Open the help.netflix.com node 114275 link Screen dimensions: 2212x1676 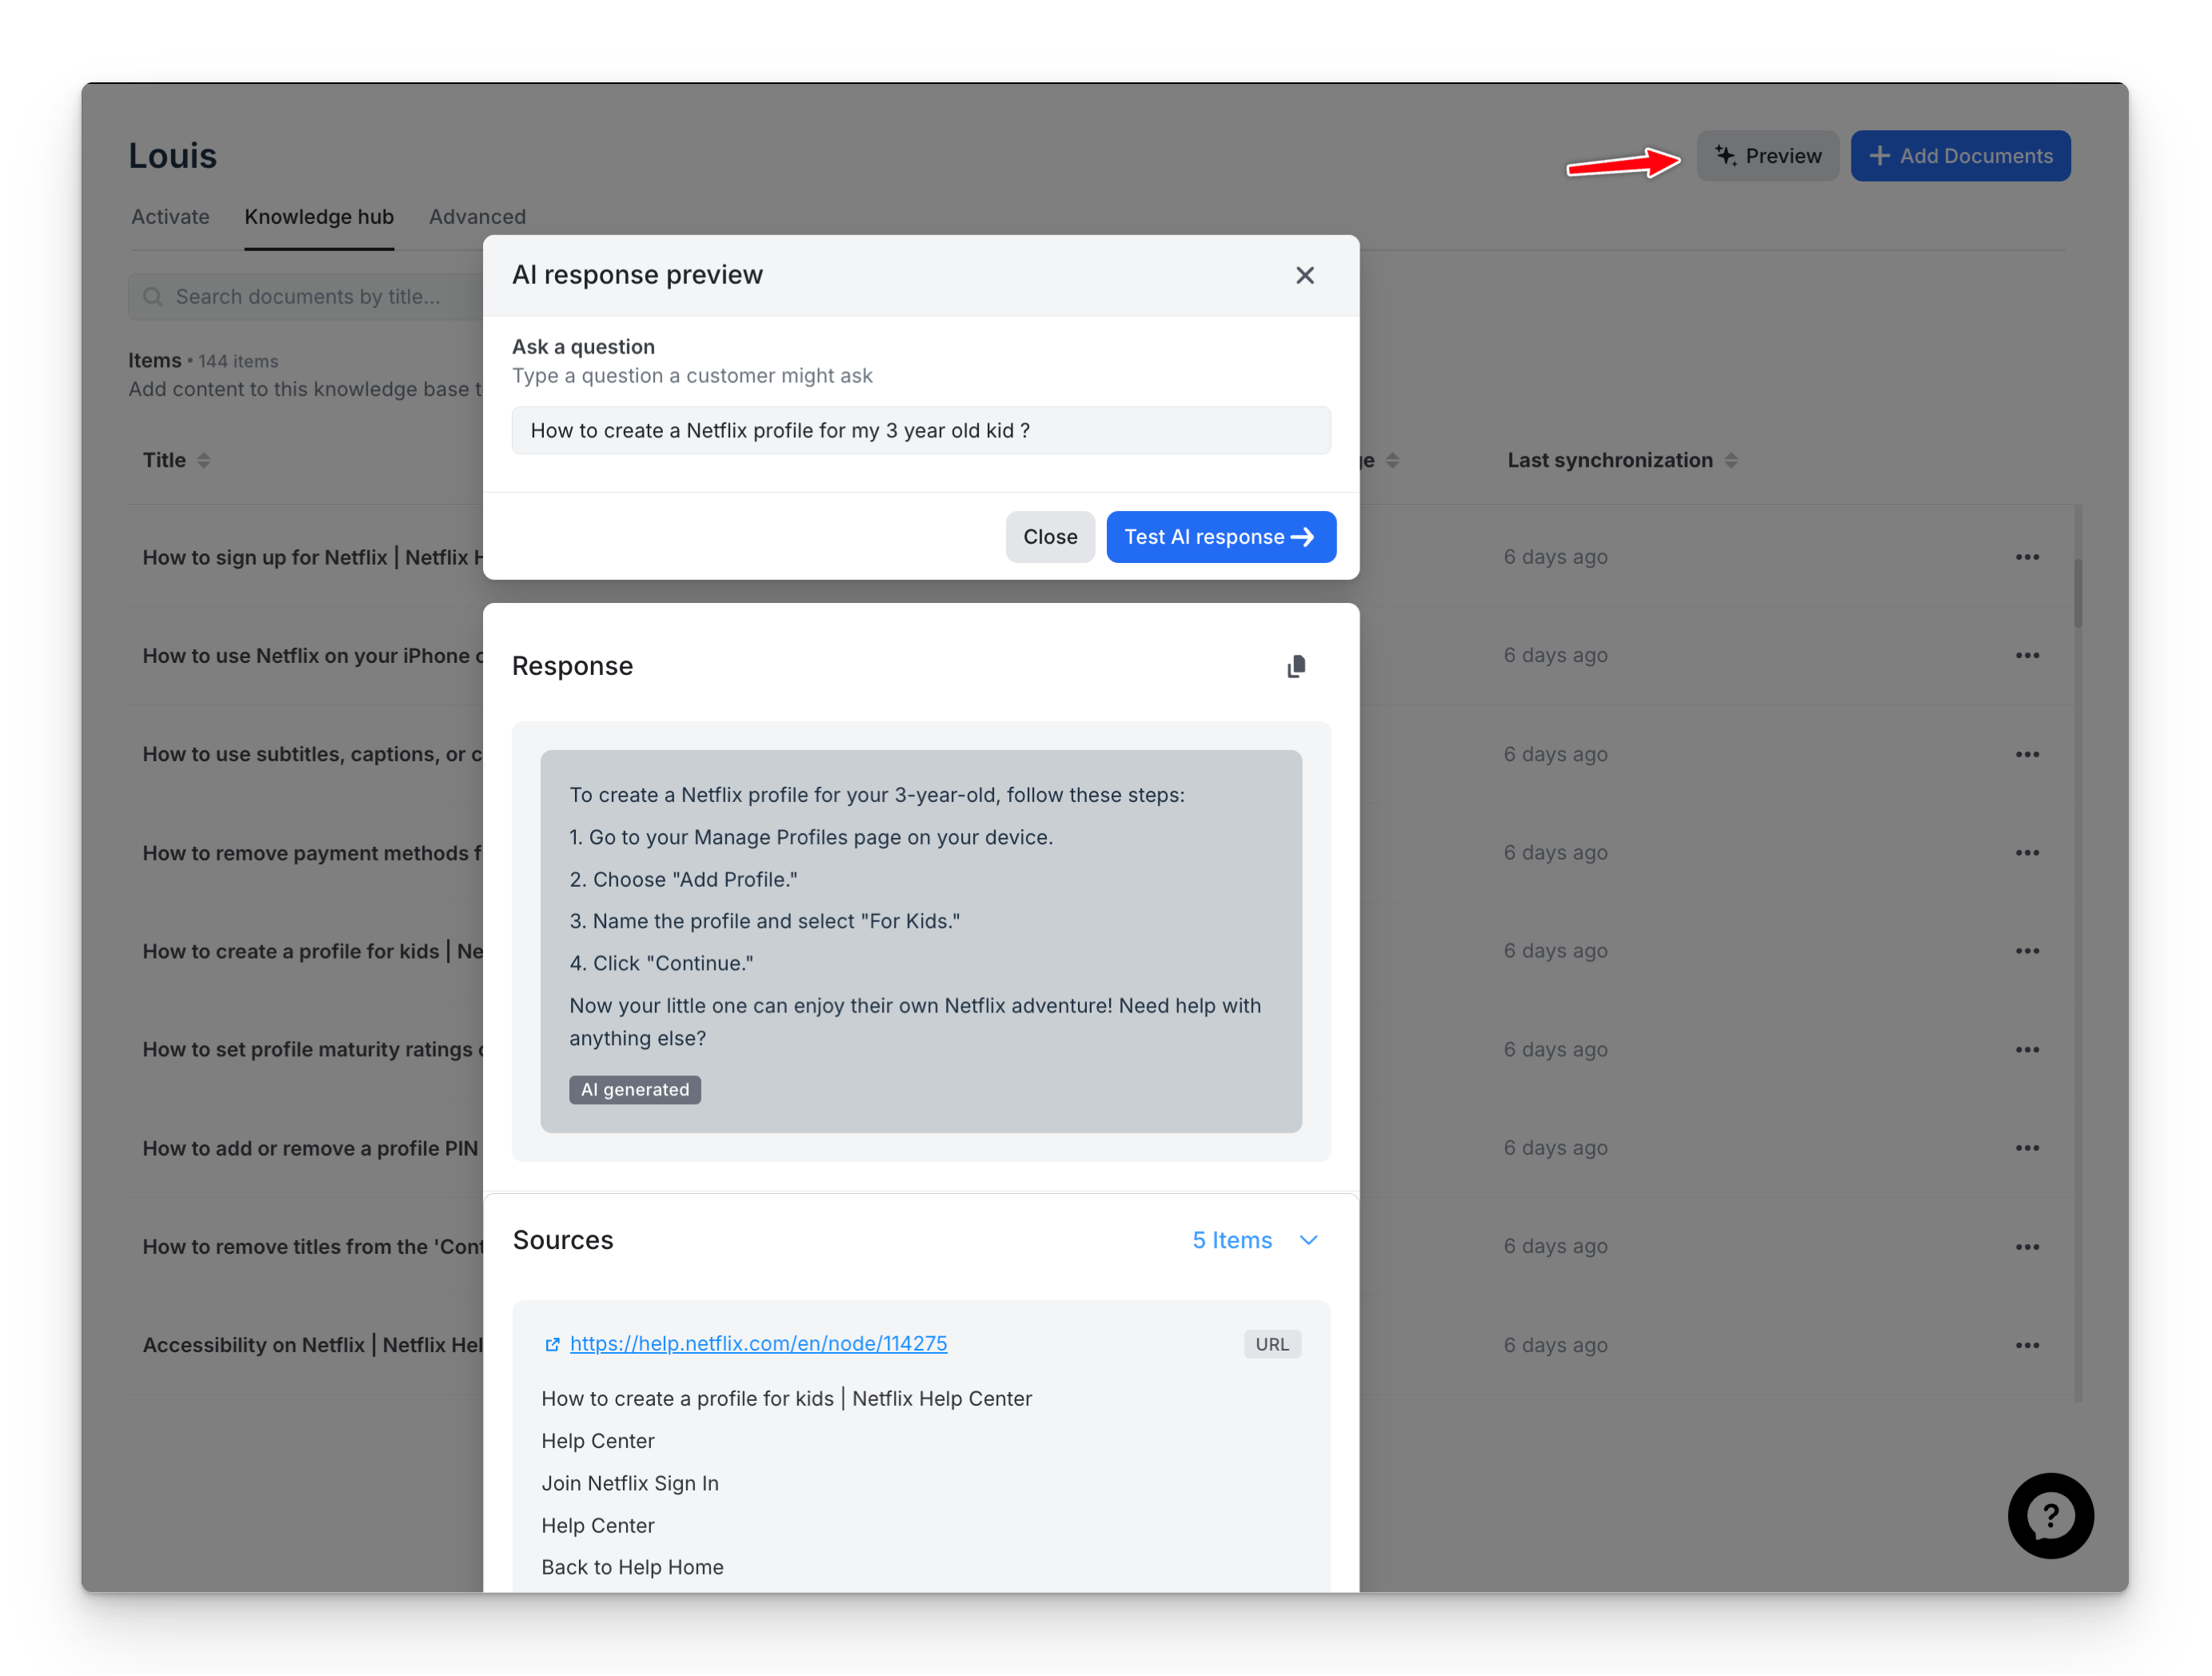[x=758, y=1344]
